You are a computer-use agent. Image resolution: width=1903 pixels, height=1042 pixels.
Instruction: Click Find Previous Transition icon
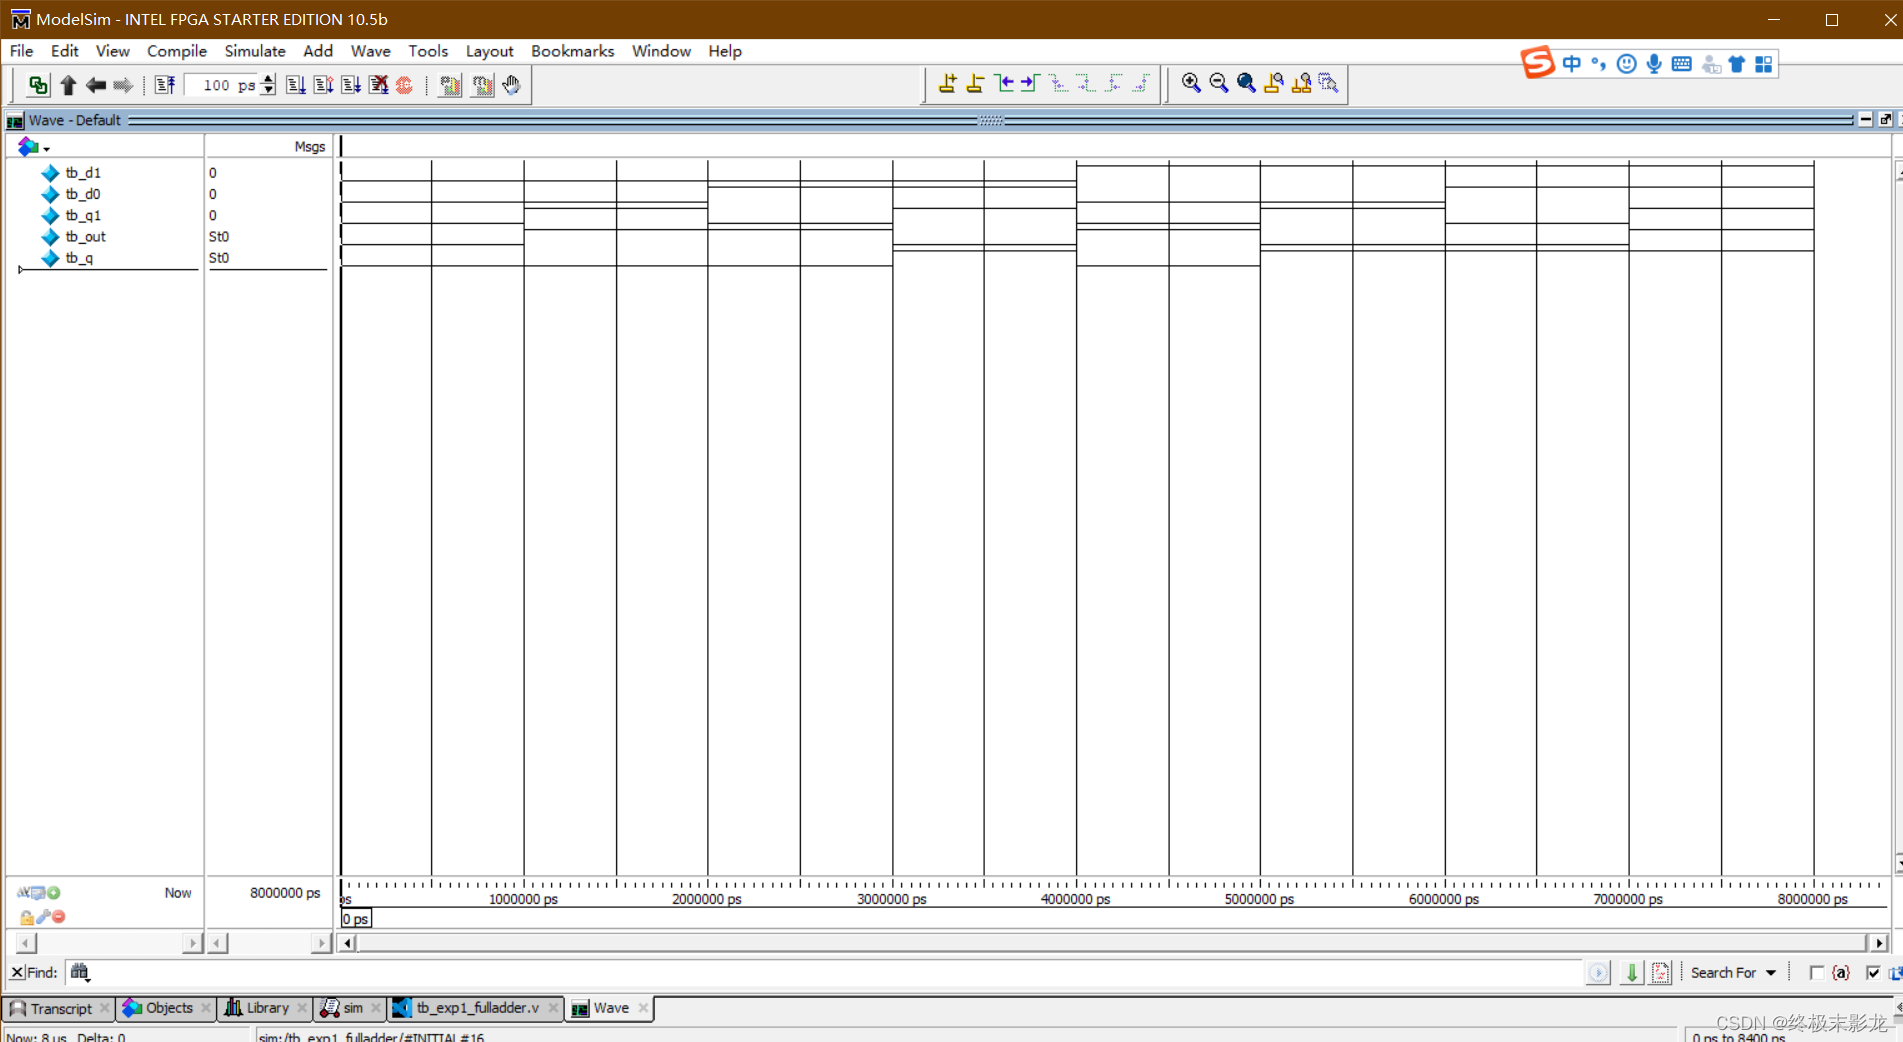coord(1003,83)
